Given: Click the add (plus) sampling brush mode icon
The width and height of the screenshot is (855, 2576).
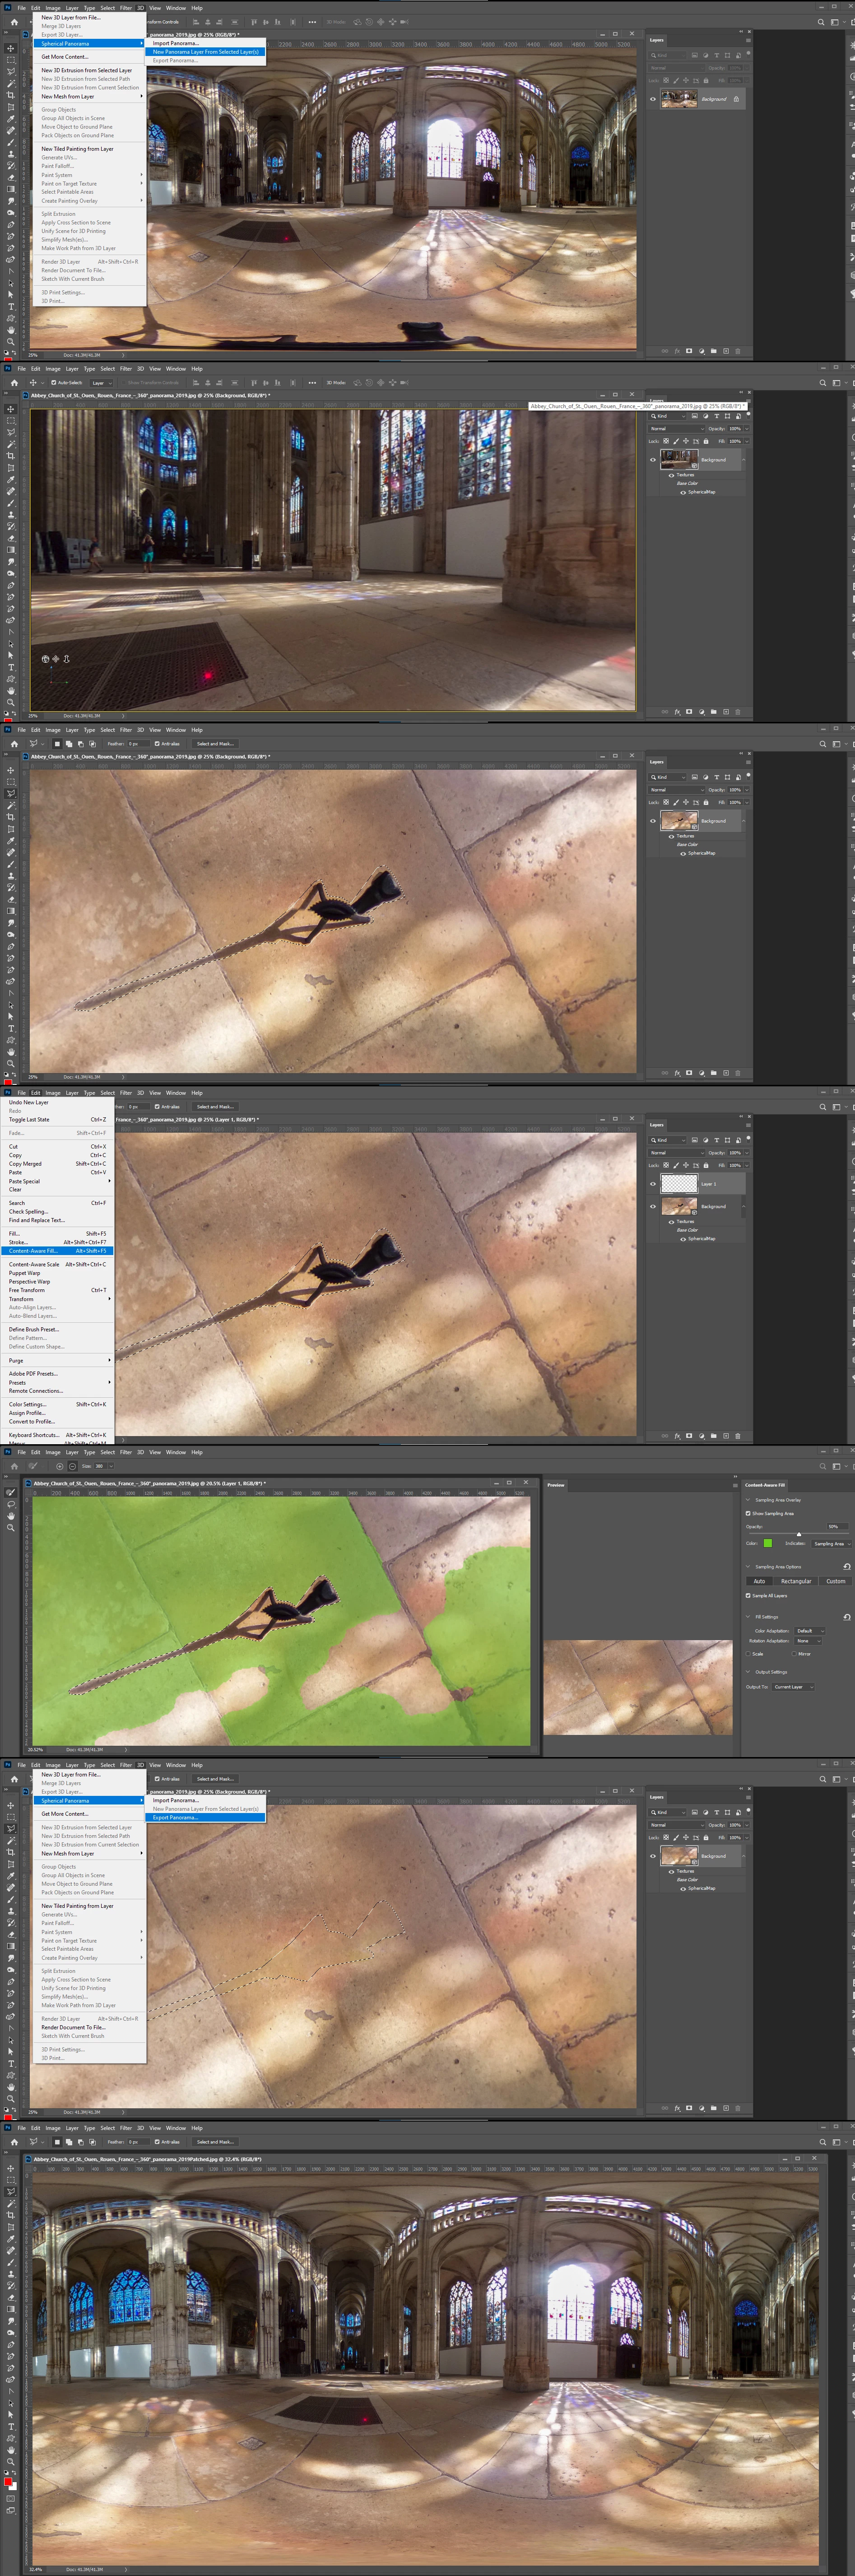Looking at the screenshot, I should [59, 1466].
